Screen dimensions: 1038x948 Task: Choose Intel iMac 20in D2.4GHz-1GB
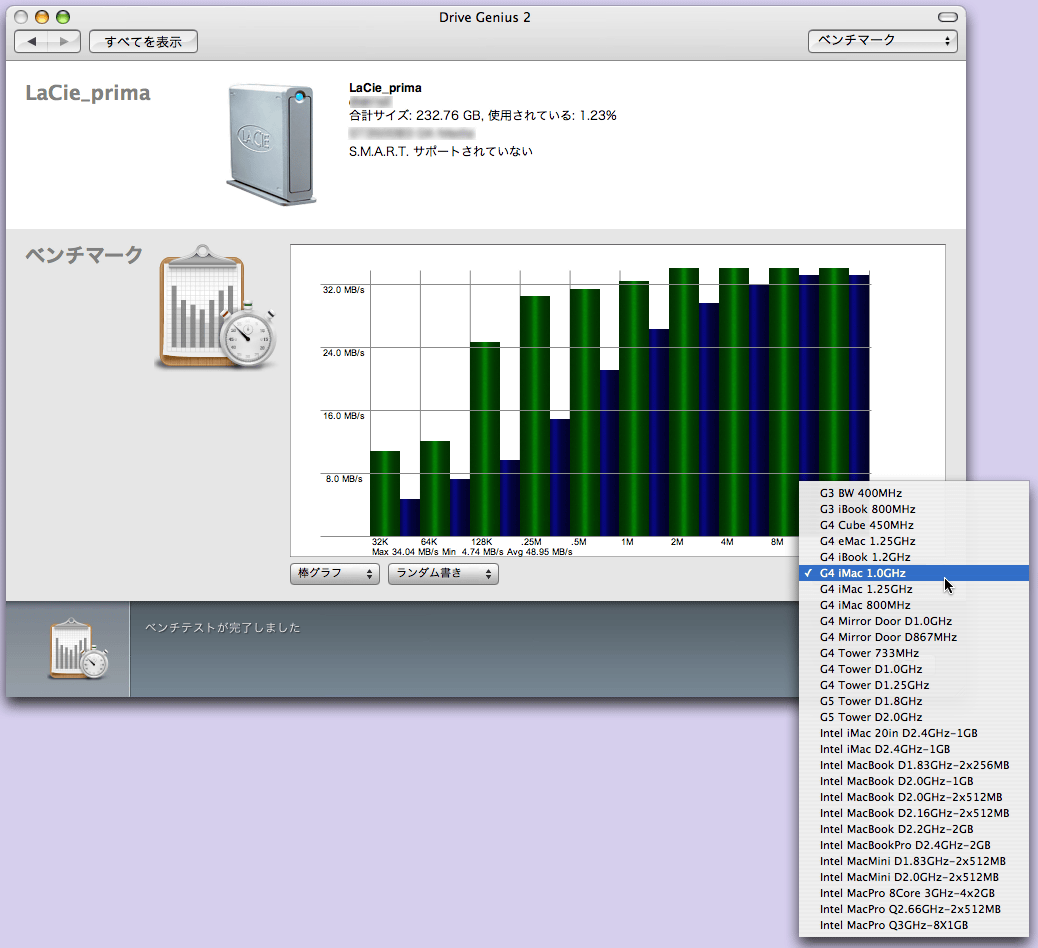914,733
